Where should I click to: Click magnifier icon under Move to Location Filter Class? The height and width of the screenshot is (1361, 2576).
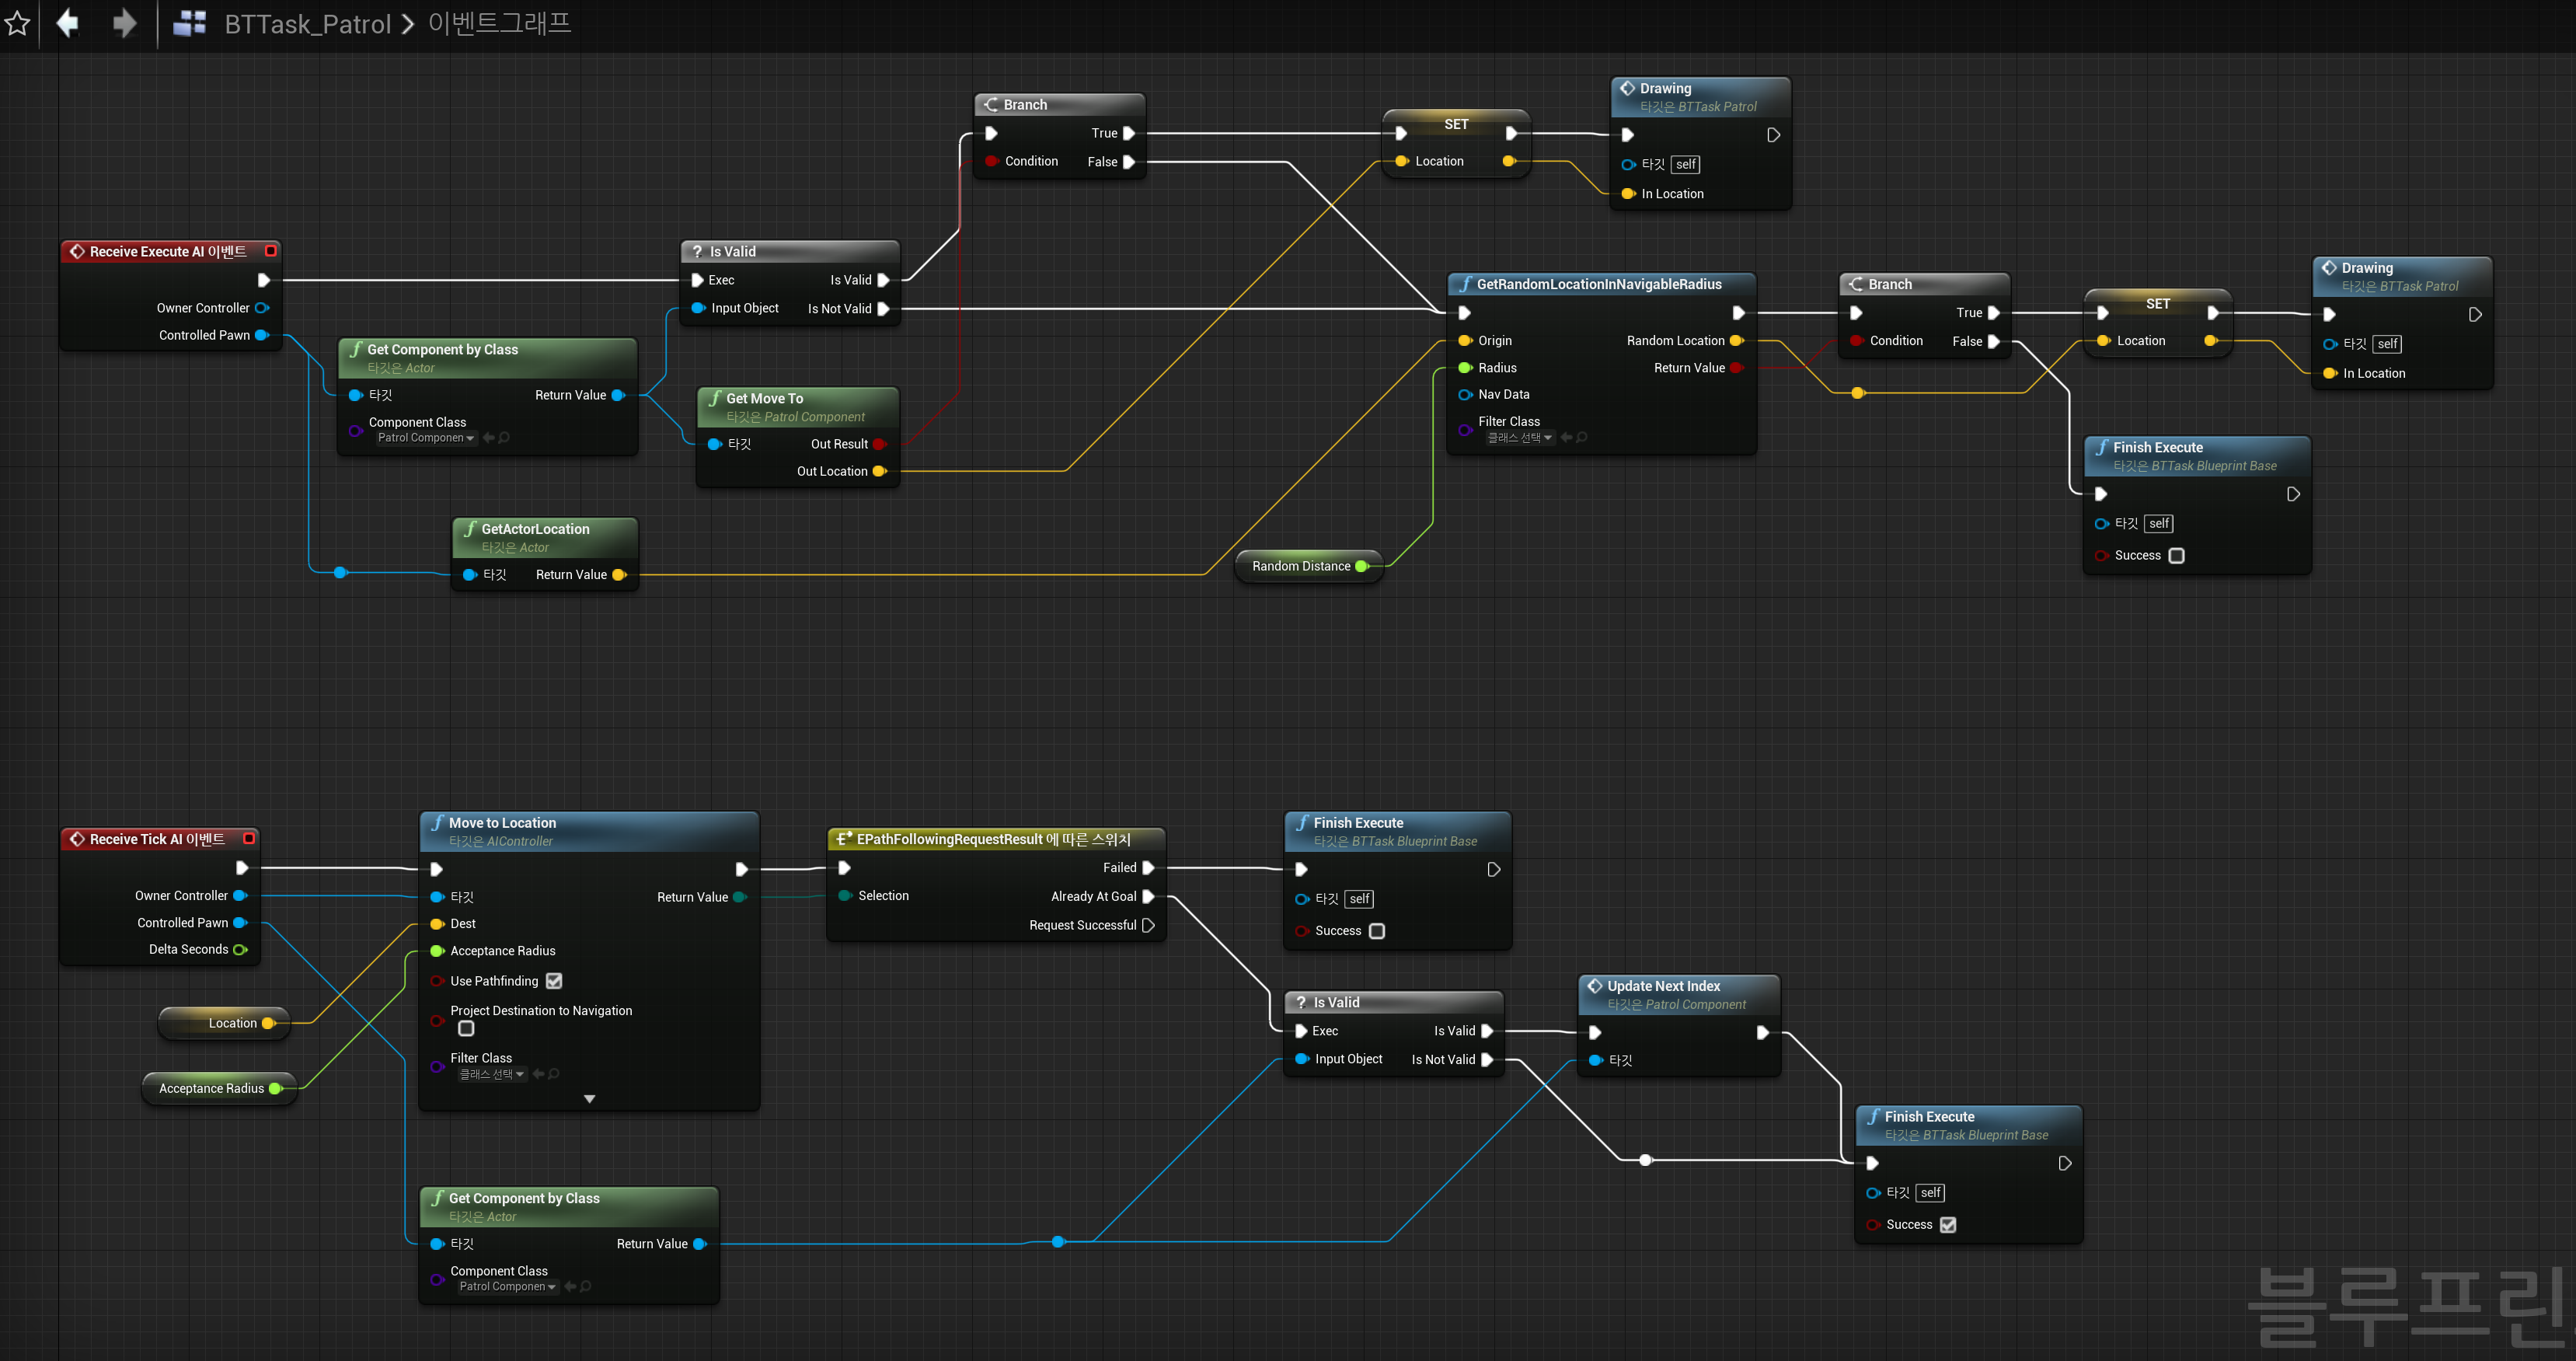click(x=554, y=1074)
